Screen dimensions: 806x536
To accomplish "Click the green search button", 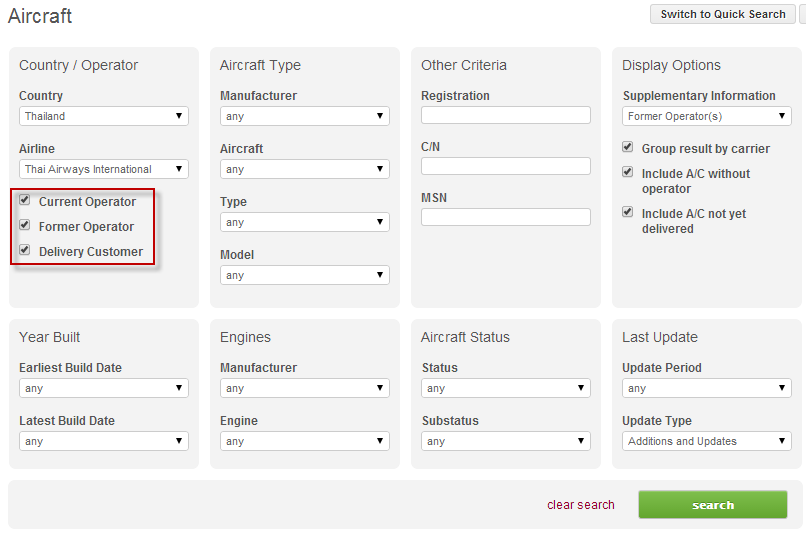I will [712, 505].
